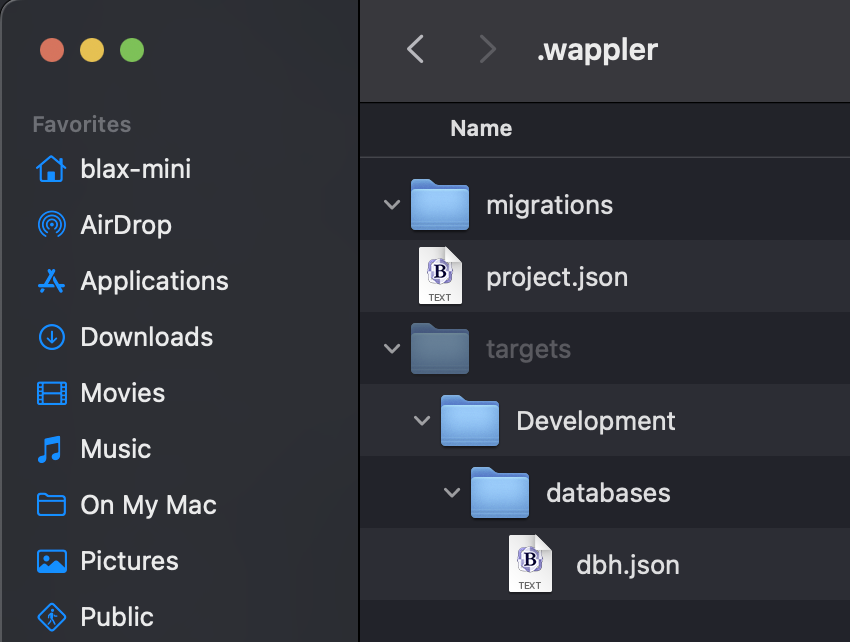Select the targets row name

(528, 350)
